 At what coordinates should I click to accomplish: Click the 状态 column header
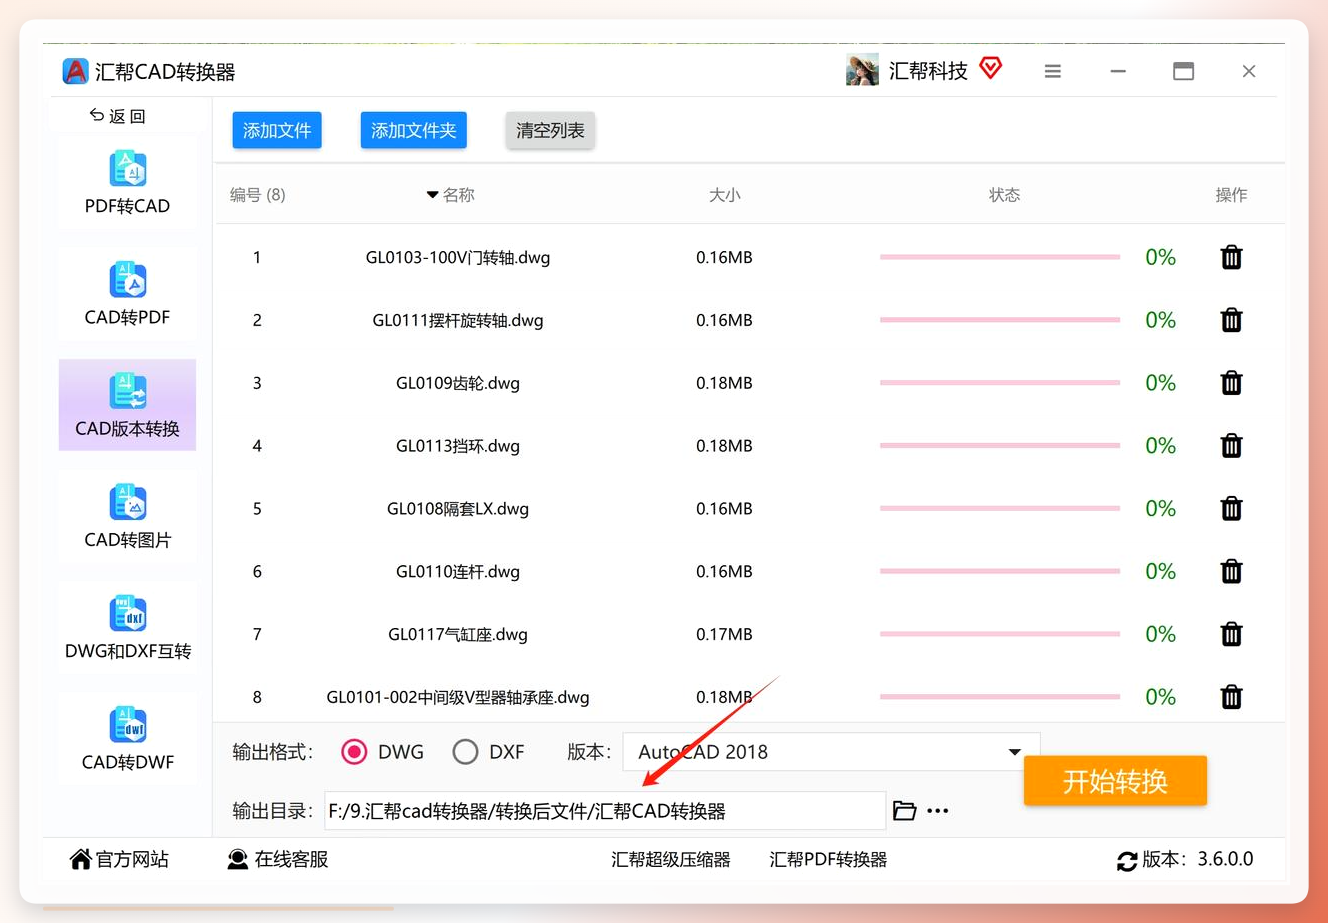[1005, 195]
